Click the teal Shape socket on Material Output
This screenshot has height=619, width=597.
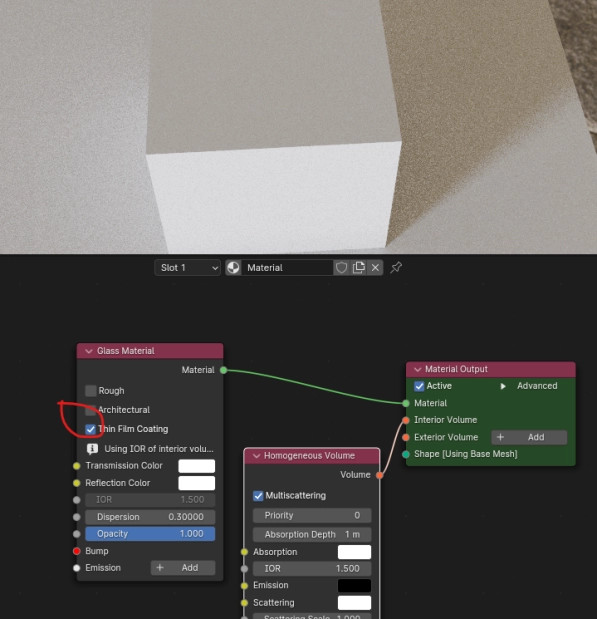pos(406,454)
